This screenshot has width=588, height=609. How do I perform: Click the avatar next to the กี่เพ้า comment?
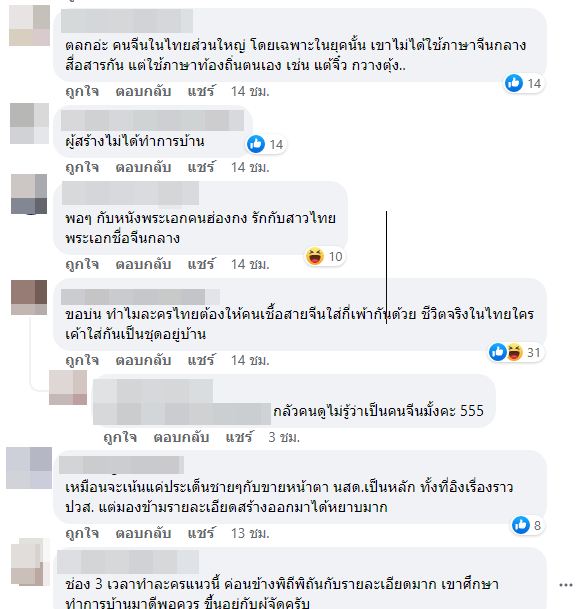29,297
